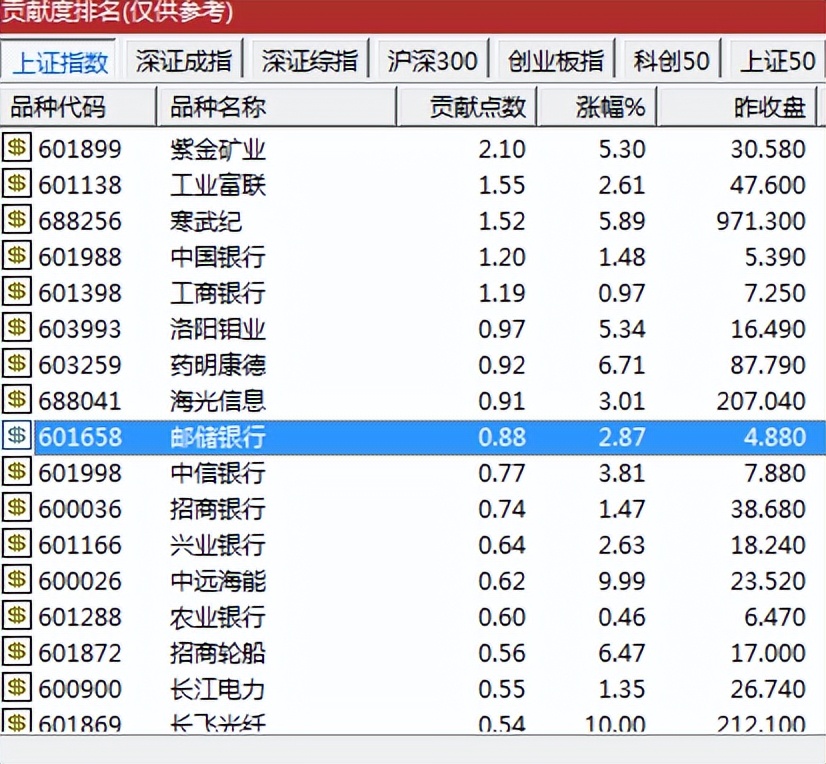This screenshot has width=826, height=764.
Task: Click the 9.99 gain percentage value
Action: (622, 581)
